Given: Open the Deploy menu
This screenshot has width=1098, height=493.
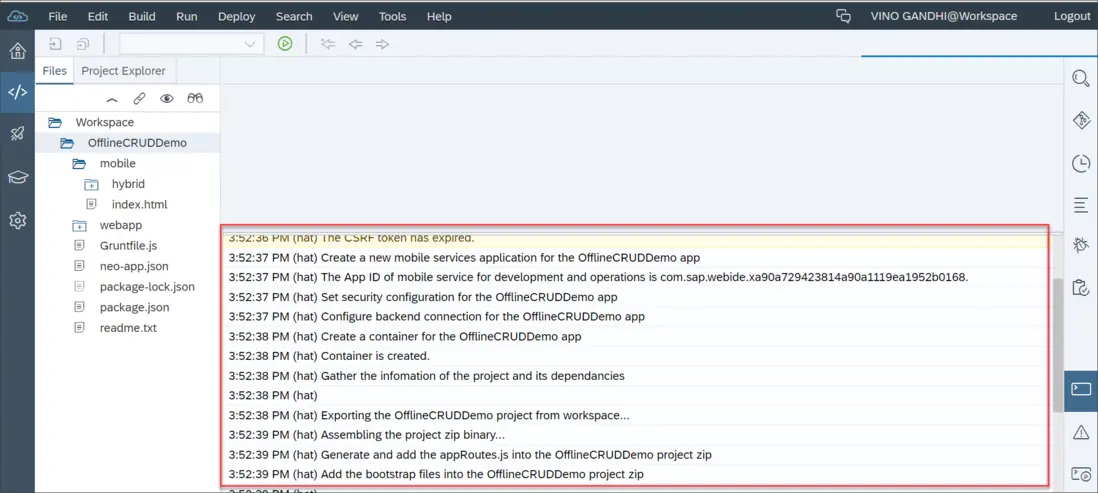Looking at the screenshot, I should click(x=236, y=16).
